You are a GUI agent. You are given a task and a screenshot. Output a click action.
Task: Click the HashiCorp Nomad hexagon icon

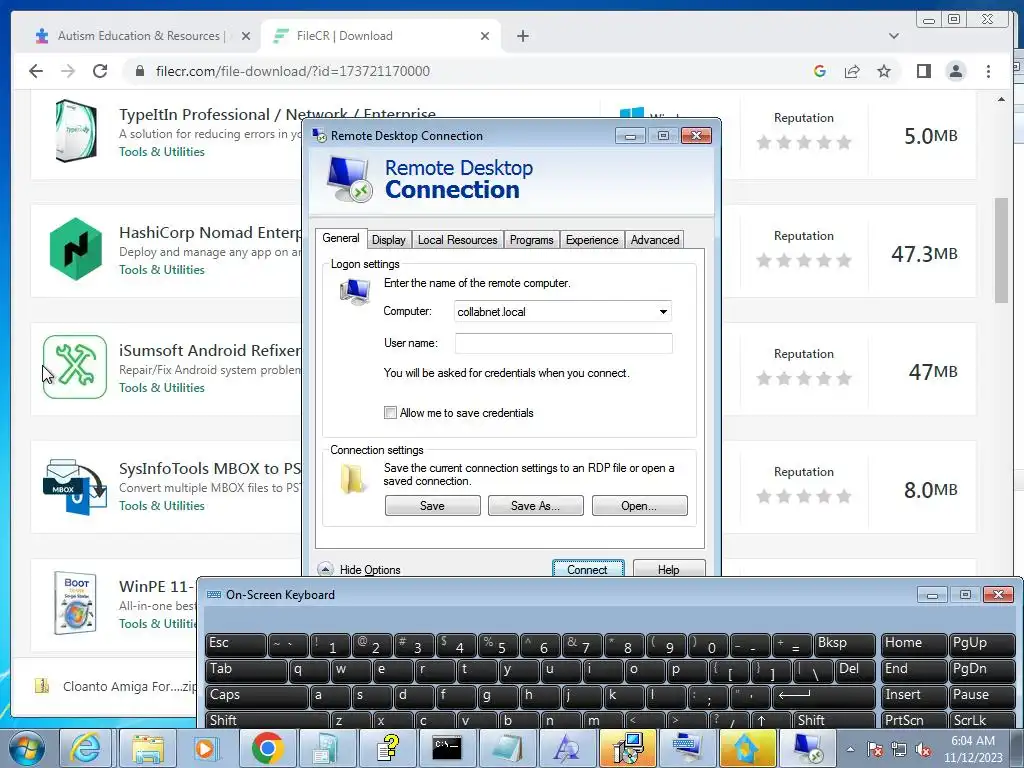point(76,249)
